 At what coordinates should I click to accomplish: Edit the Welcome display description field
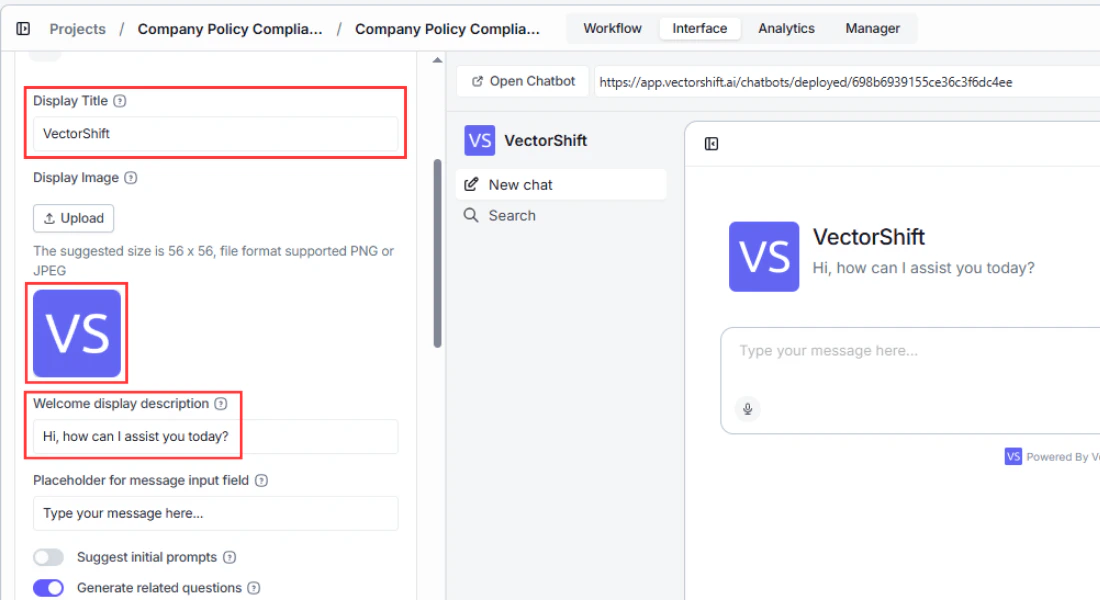coord(215,436)
